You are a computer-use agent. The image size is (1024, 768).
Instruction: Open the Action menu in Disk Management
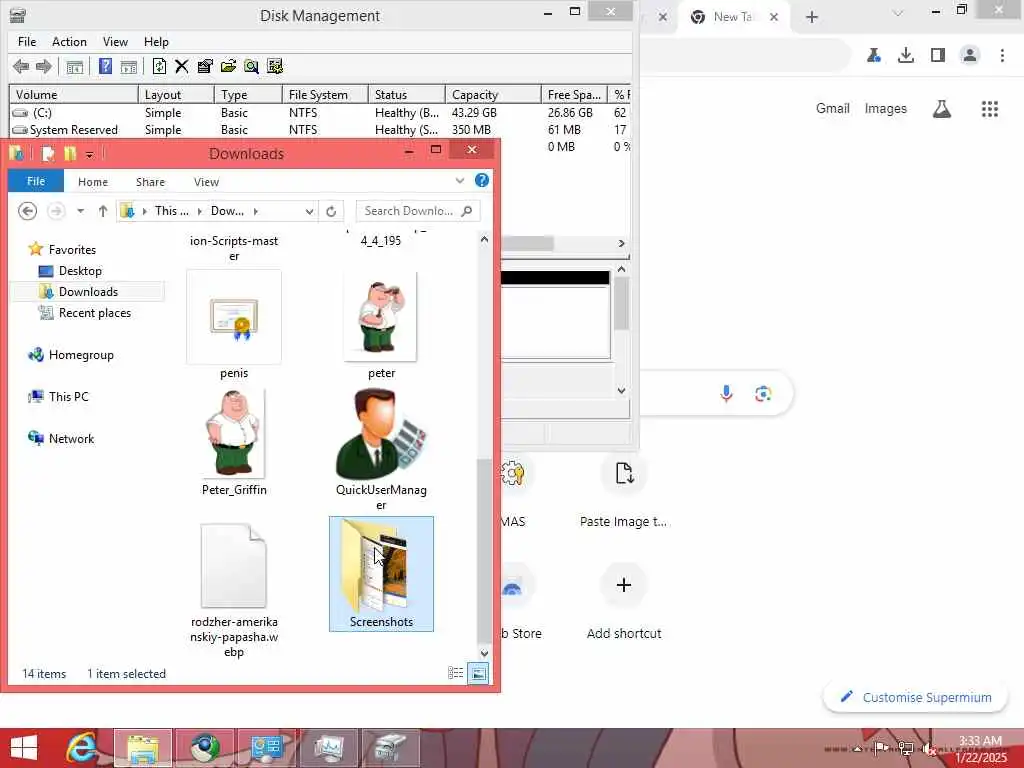(69, 42)
